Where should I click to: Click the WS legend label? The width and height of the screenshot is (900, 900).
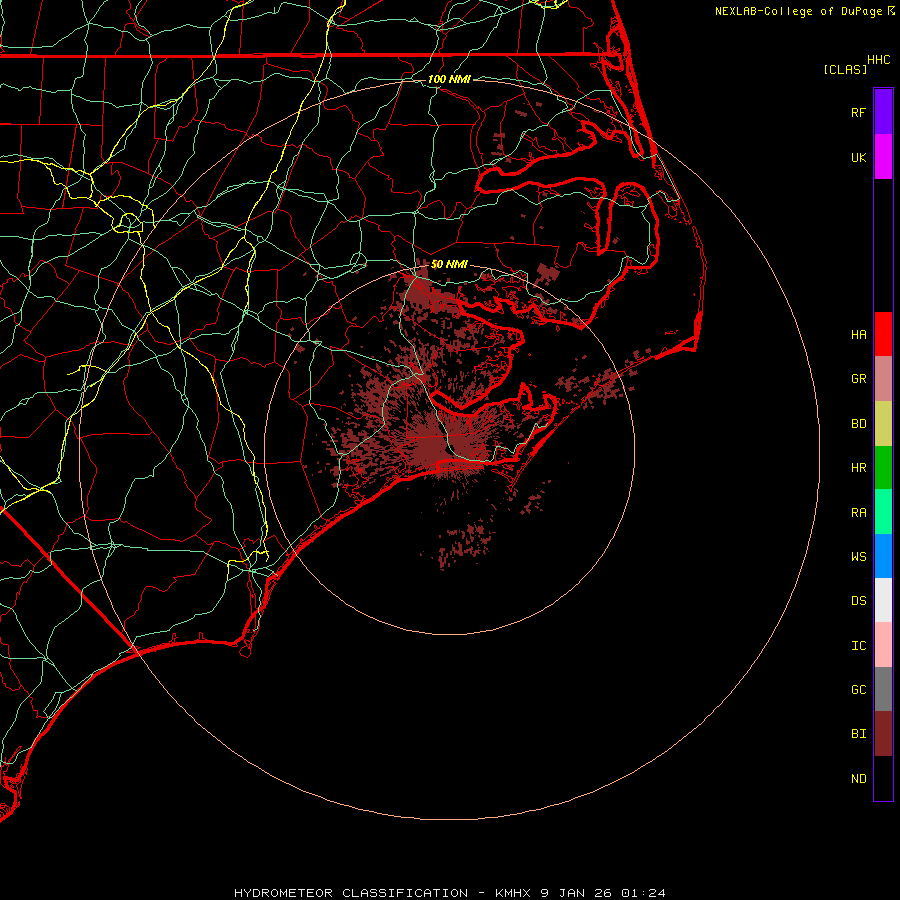coord(859,556)
